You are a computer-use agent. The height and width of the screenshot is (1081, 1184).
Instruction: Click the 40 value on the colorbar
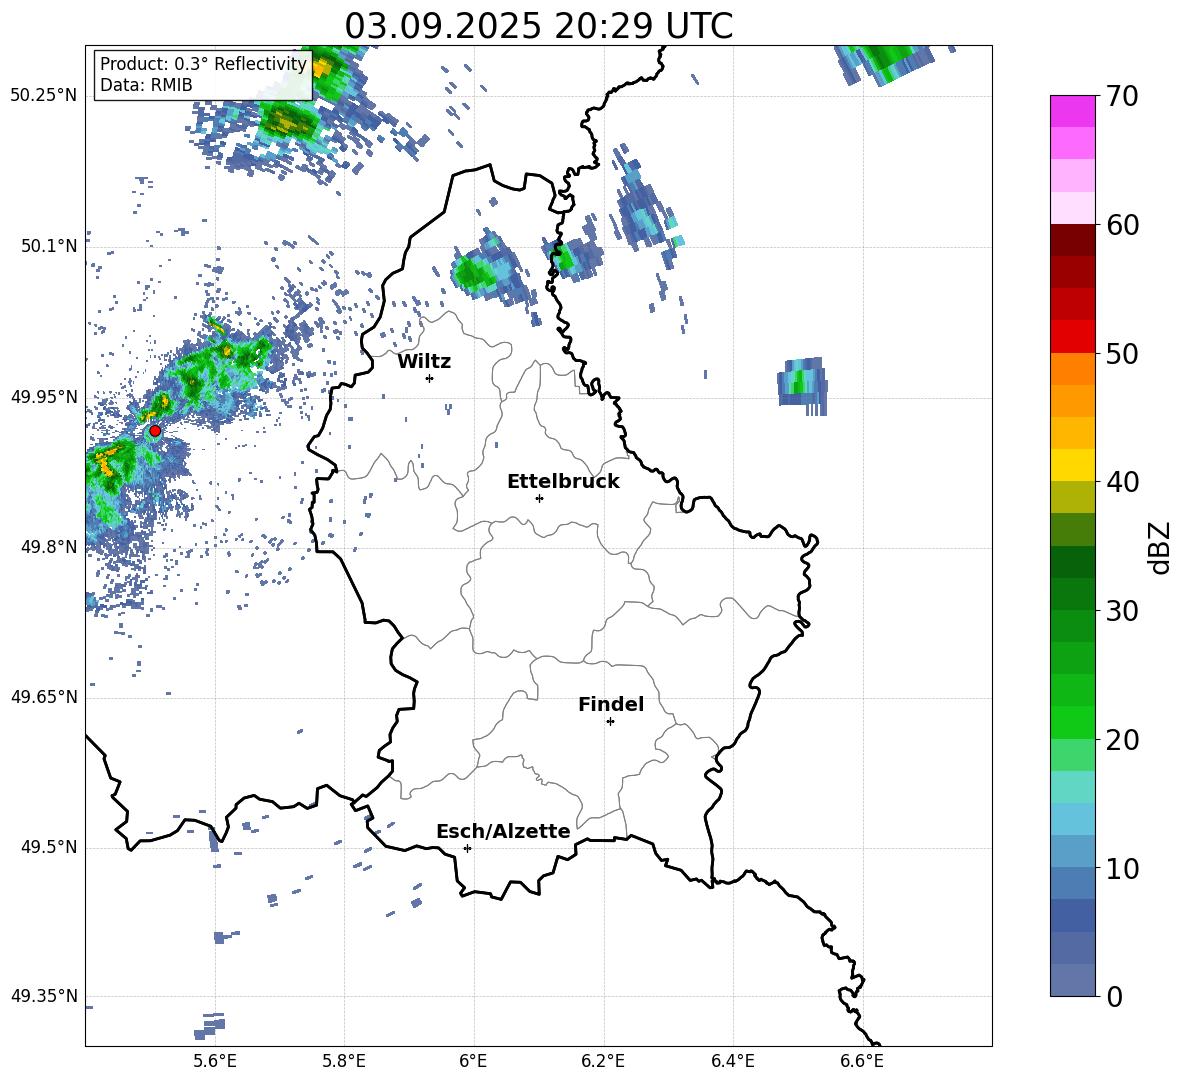(x=1121, y=482)
